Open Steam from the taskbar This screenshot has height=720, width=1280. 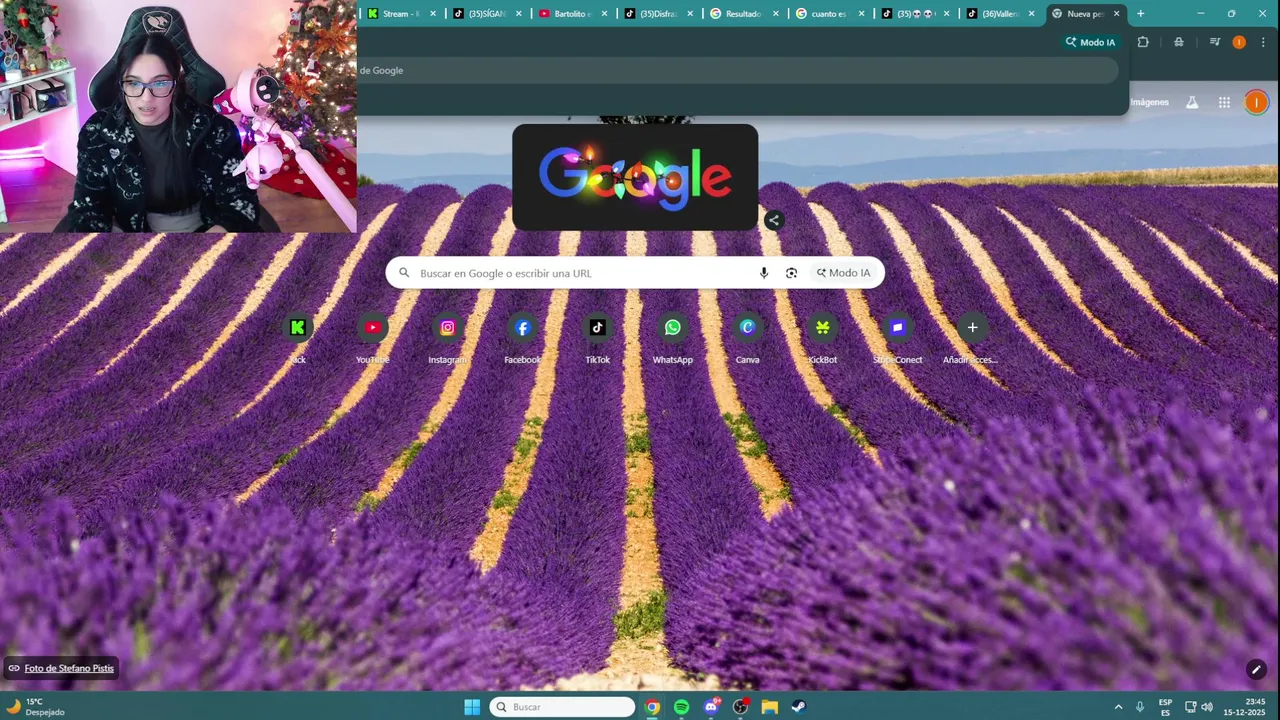pos(799,707)
